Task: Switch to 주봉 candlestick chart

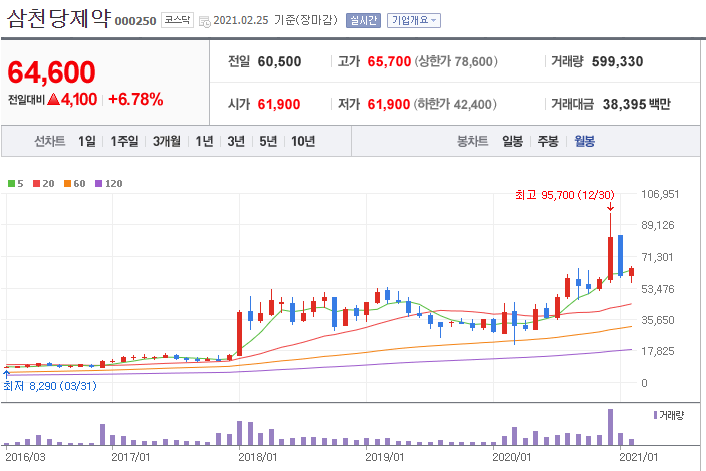Action: point(548,141)
